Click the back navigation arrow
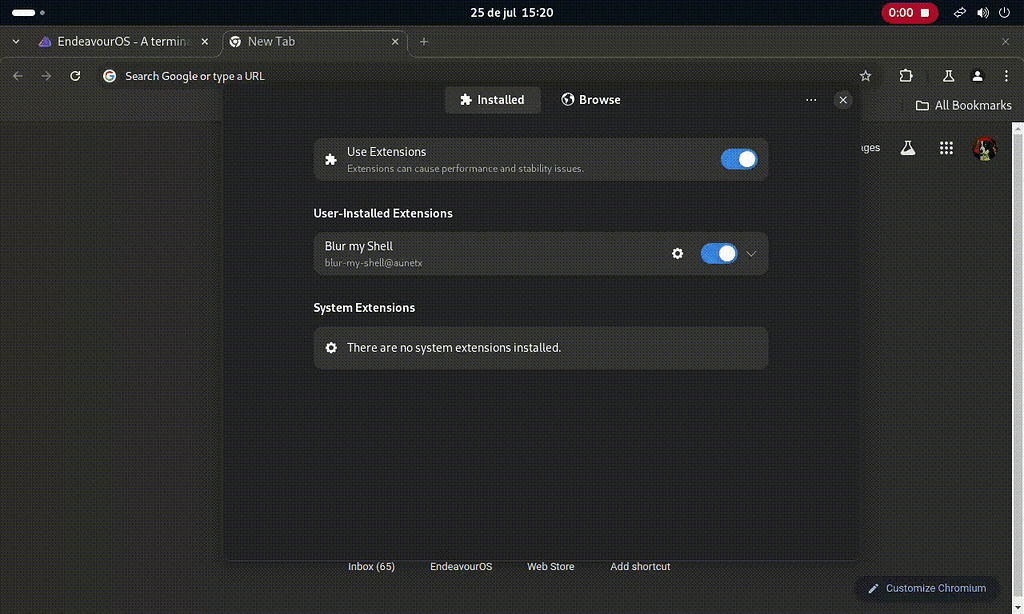 pos(17,75)
